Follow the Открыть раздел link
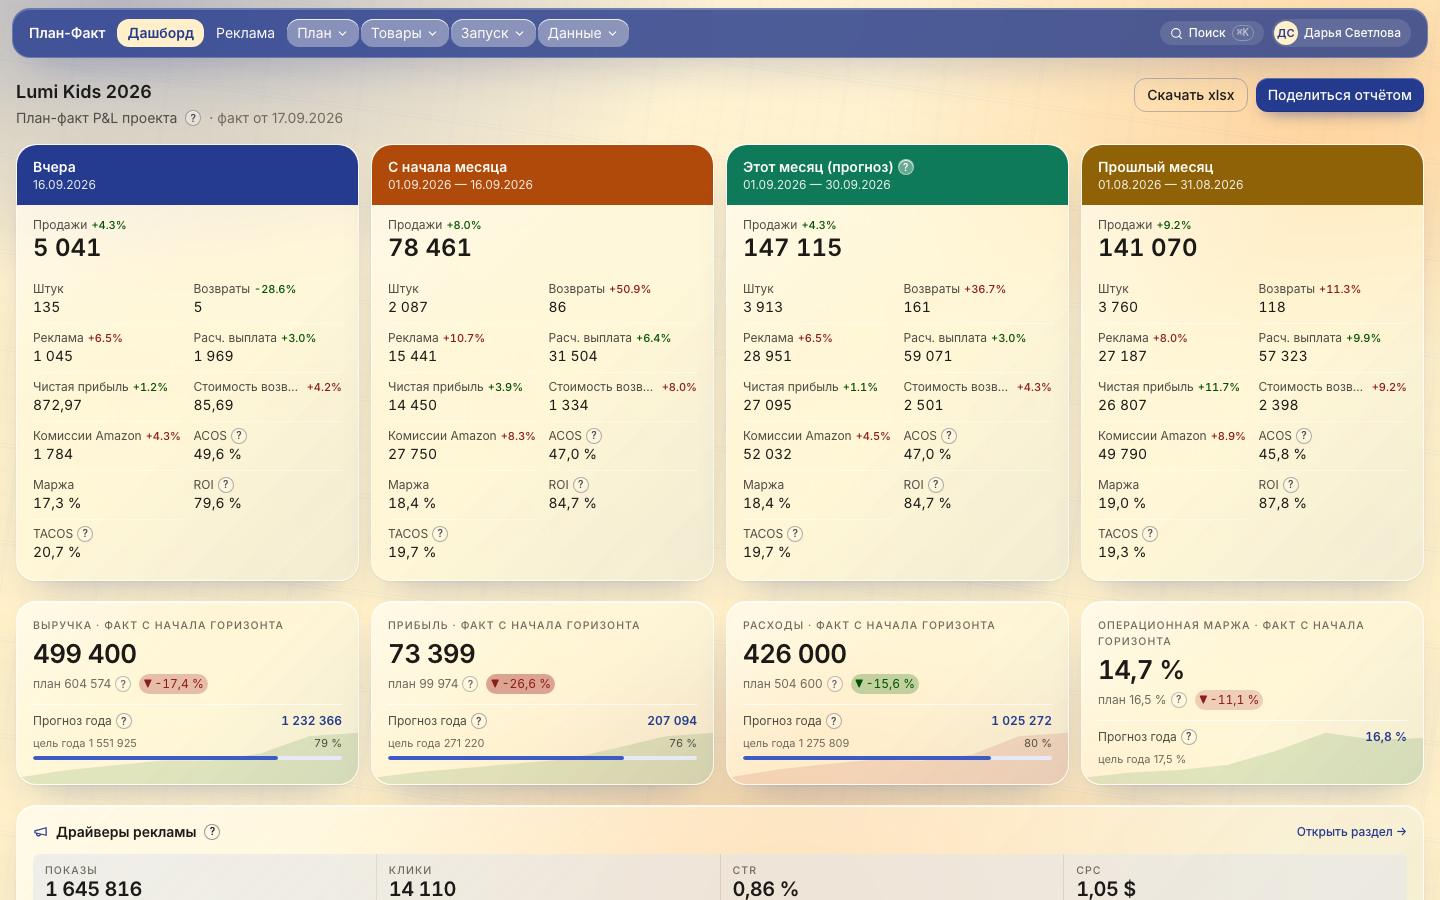1440x900 pixels. point(1352,832)
